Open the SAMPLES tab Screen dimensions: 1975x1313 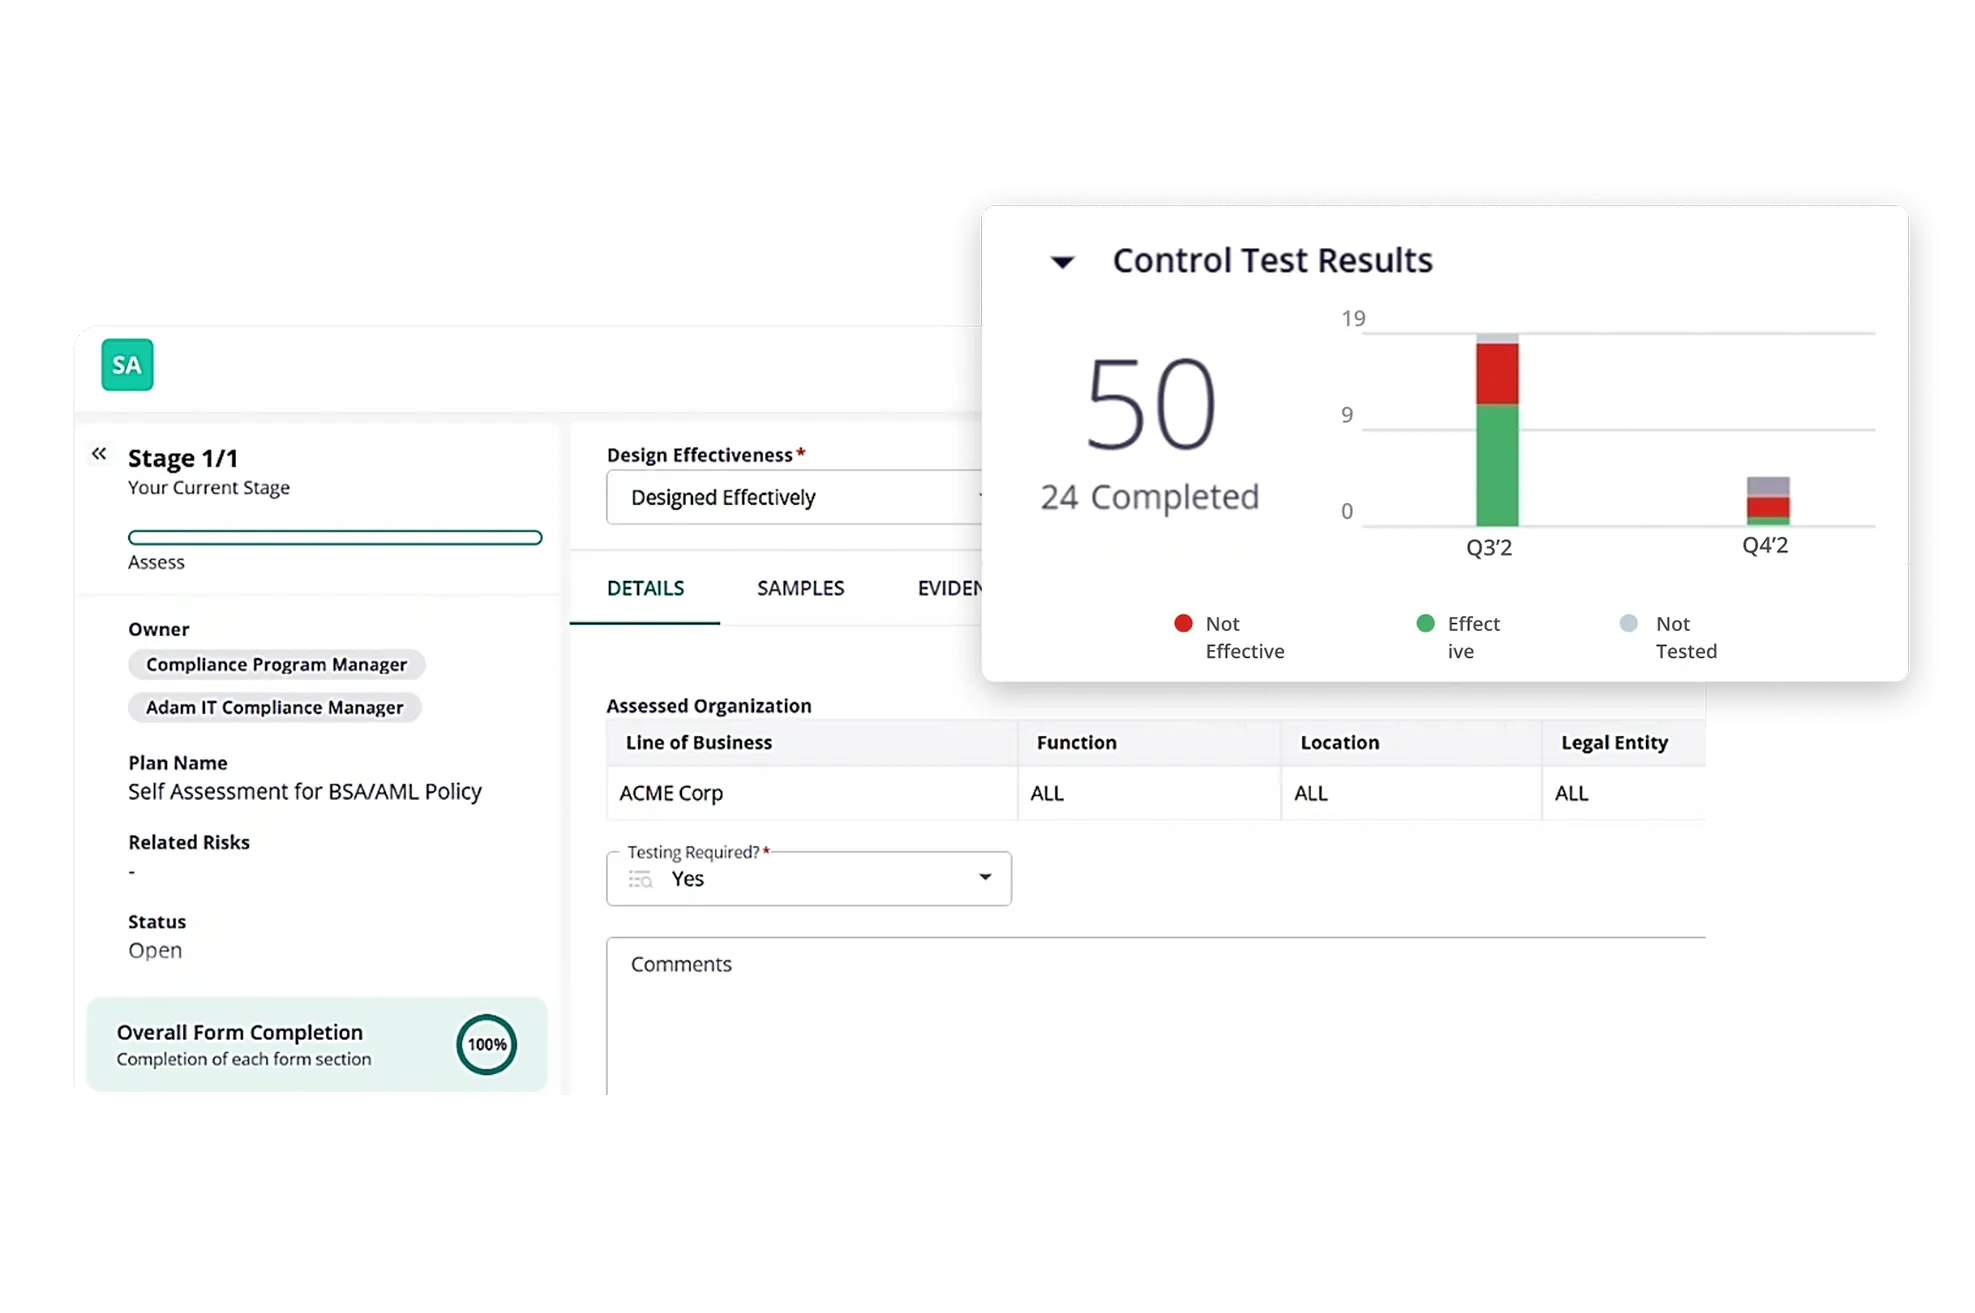800,588
